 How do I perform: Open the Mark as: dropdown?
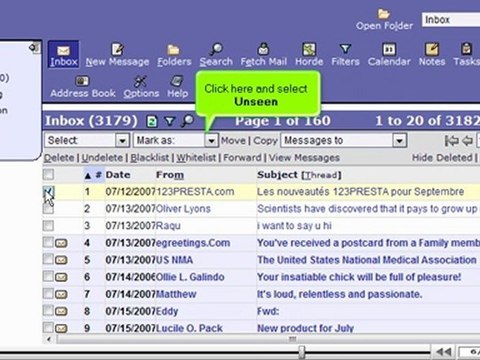coord(176,140)
